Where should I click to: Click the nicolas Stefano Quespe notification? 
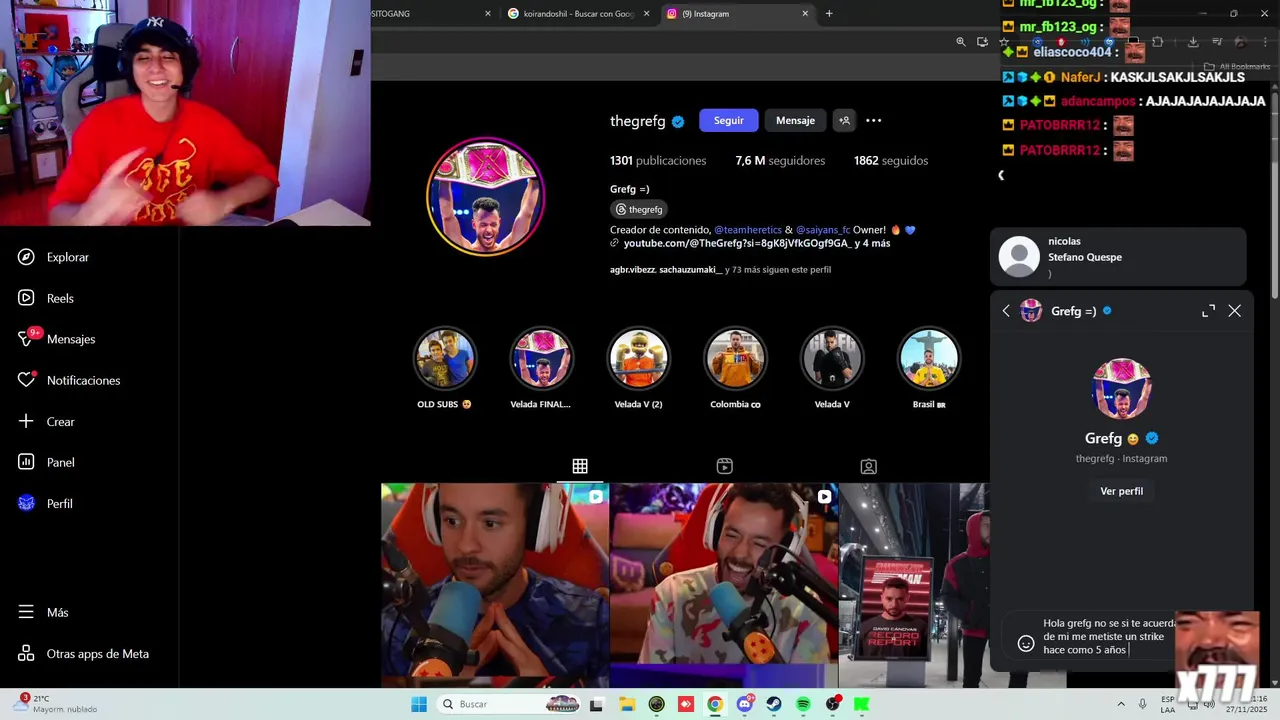[1118, 257]
